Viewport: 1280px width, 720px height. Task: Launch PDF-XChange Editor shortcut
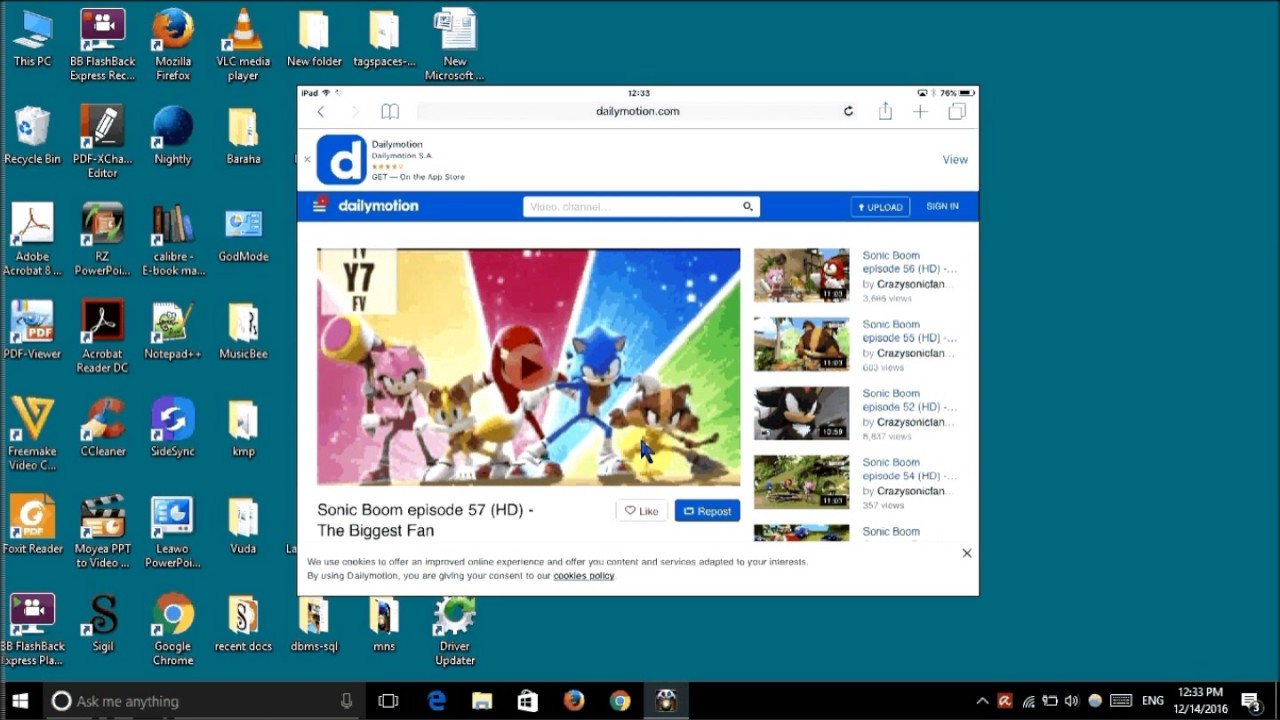(x=102, y=143)
